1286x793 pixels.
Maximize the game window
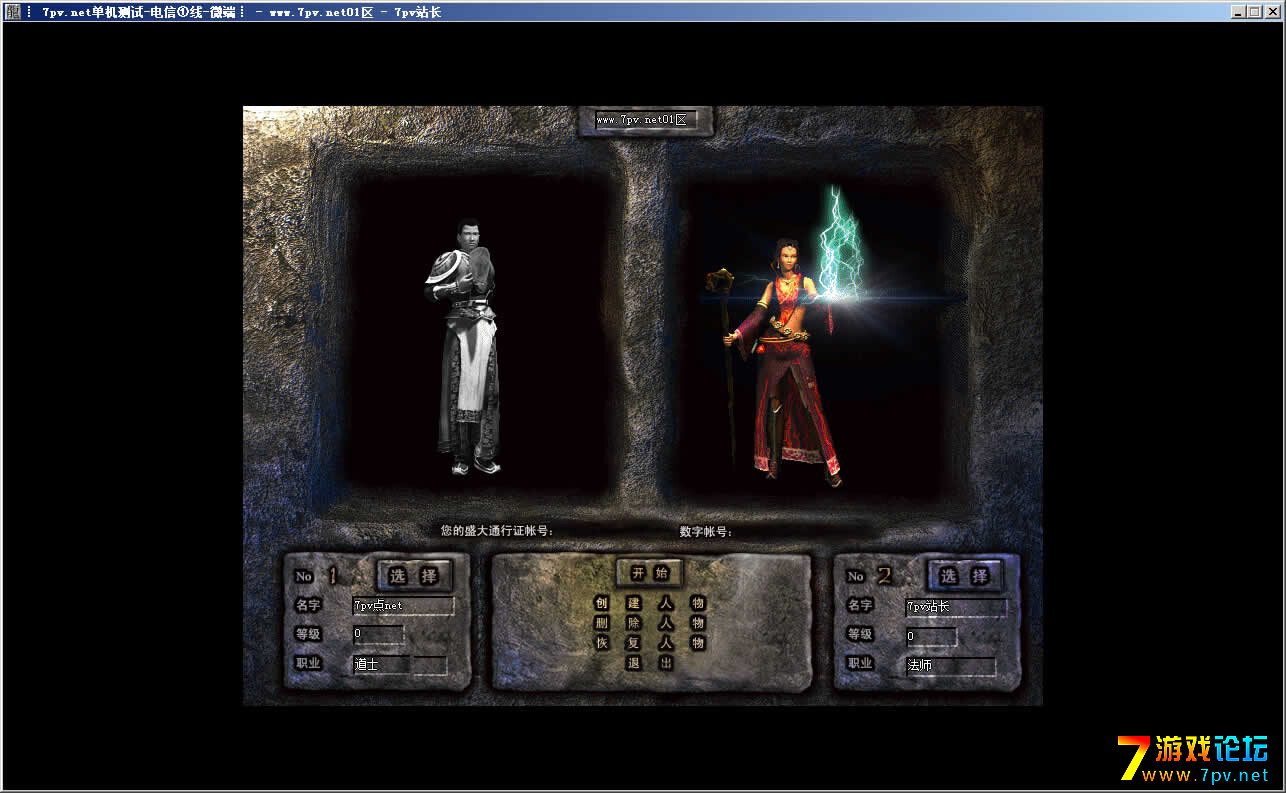[x=1254, y=12]
